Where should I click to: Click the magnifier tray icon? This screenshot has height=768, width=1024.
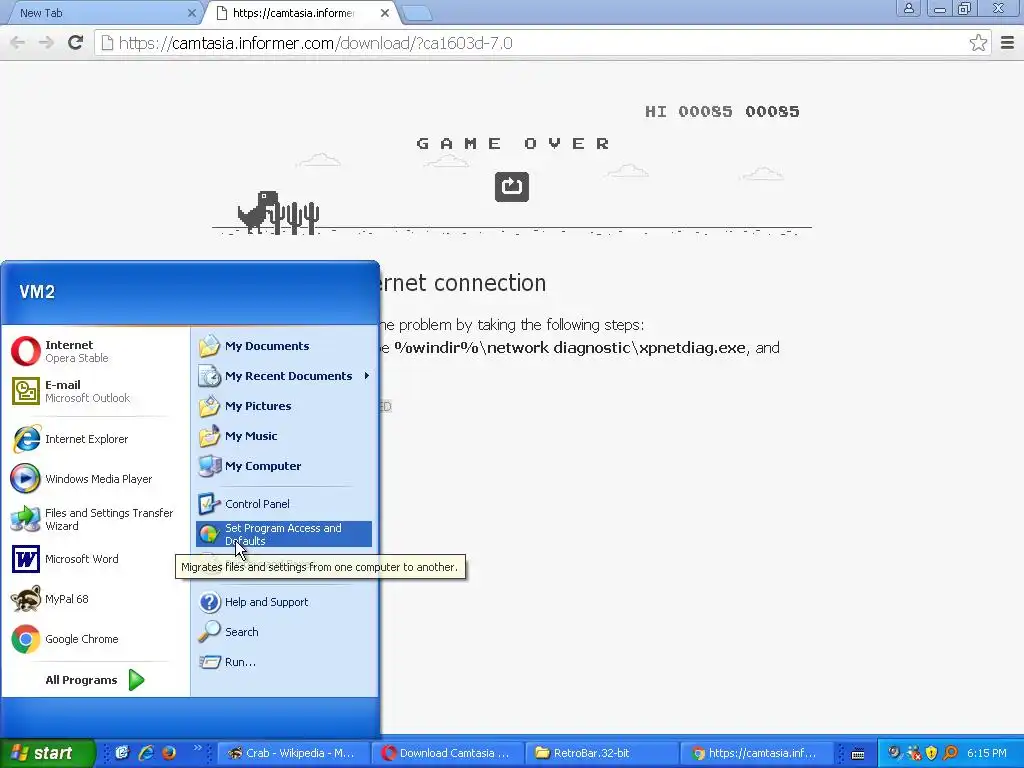point(950,753)
